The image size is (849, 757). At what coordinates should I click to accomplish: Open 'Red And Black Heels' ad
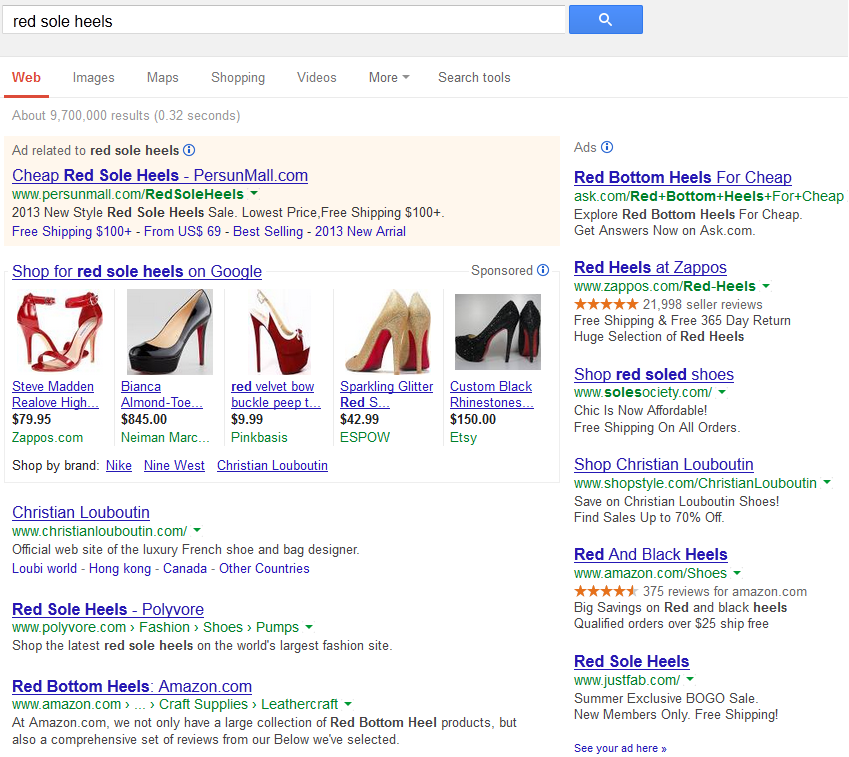point(650,554)
